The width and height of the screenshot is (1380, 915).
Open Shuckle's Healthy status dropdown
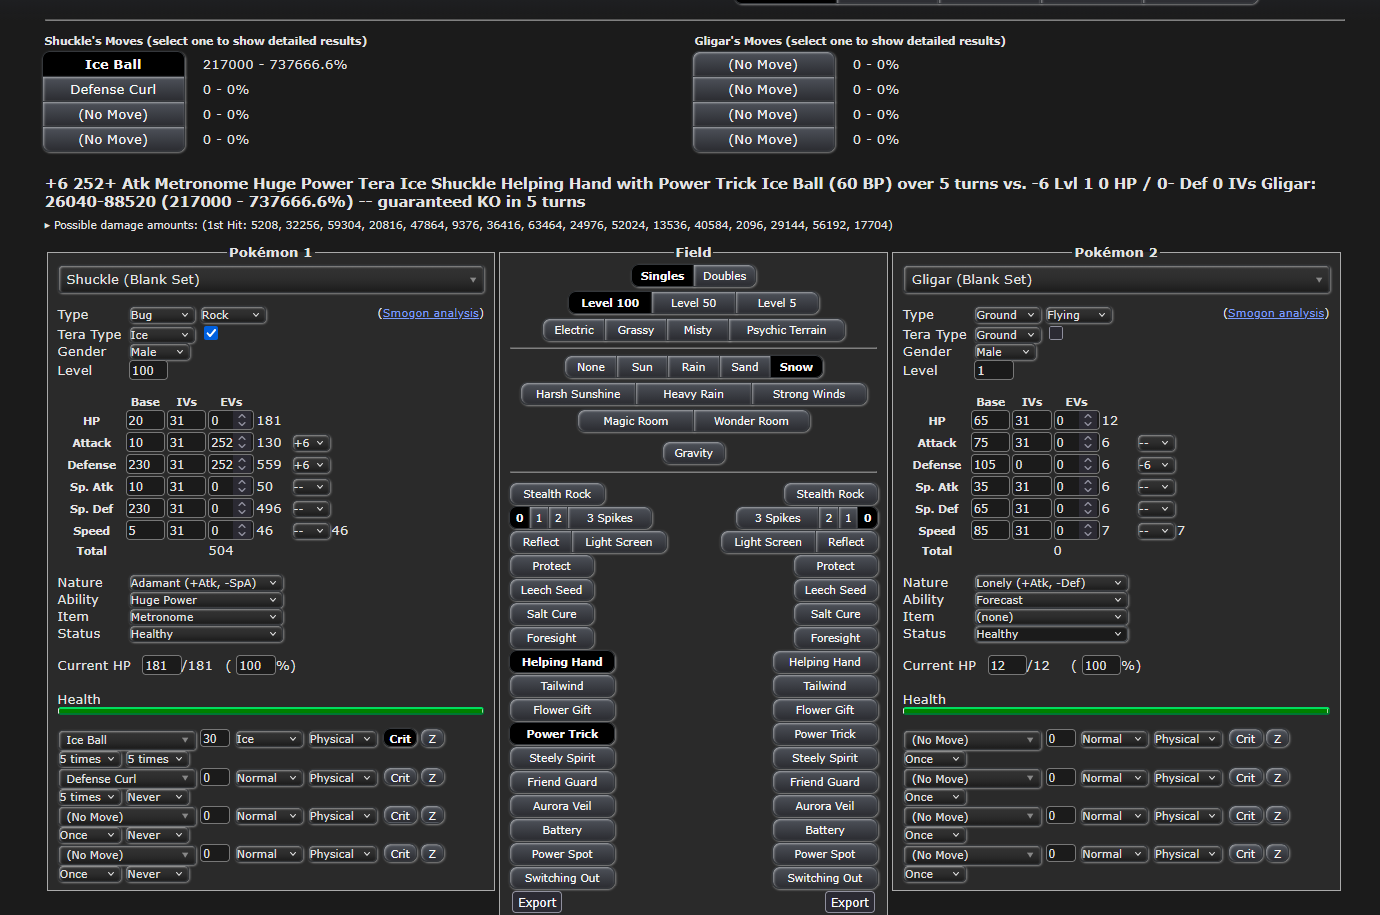point(206,634)
